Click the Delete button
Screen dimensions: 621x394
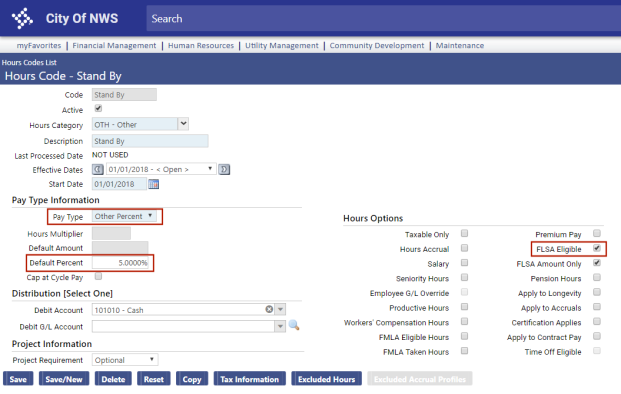click(x=113, y=379)
